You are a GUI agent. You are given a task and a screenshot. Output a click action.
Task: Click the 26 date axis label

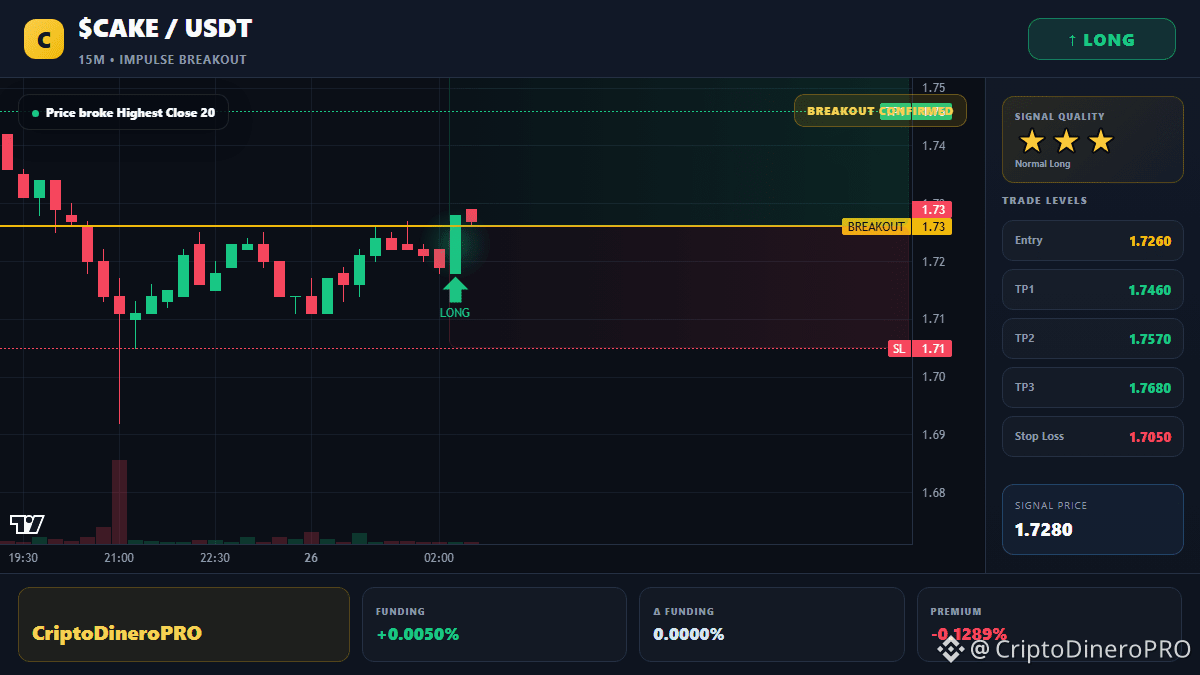(311, 558)
